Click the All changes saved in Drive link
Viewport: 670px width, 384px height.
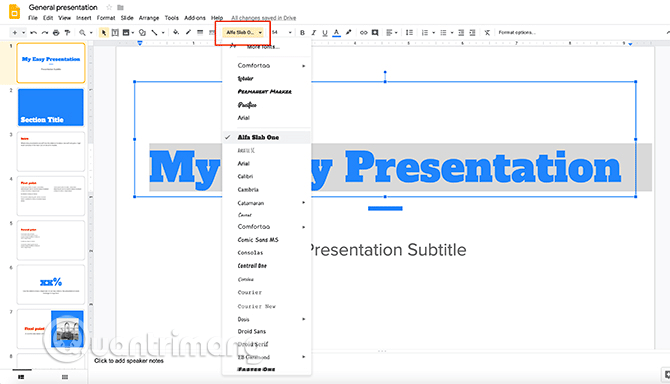[x=264, y=18]
